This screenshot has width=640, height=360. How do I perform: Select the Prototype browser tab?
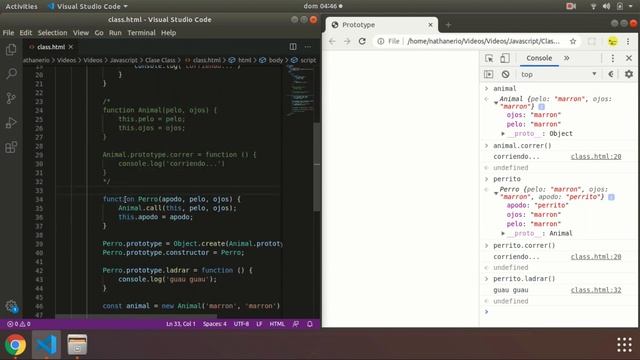coord(382,25)
